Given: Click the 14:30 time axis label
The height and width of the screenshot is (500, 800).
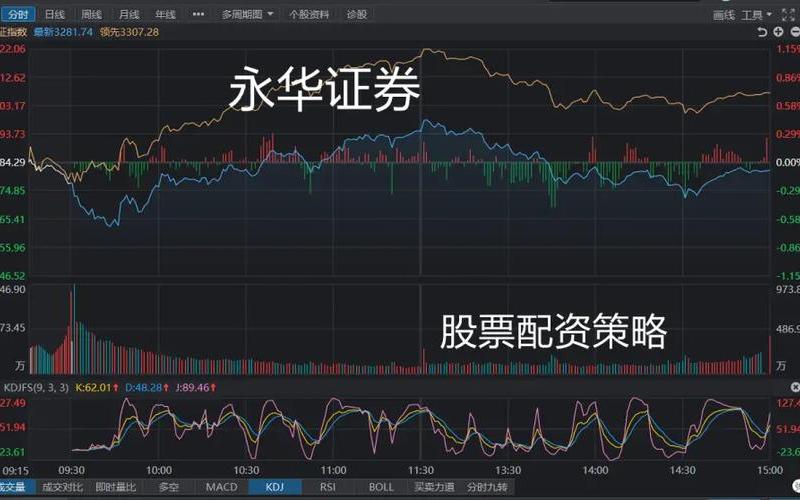Looking at the screenshot, I should click(683, 470).
